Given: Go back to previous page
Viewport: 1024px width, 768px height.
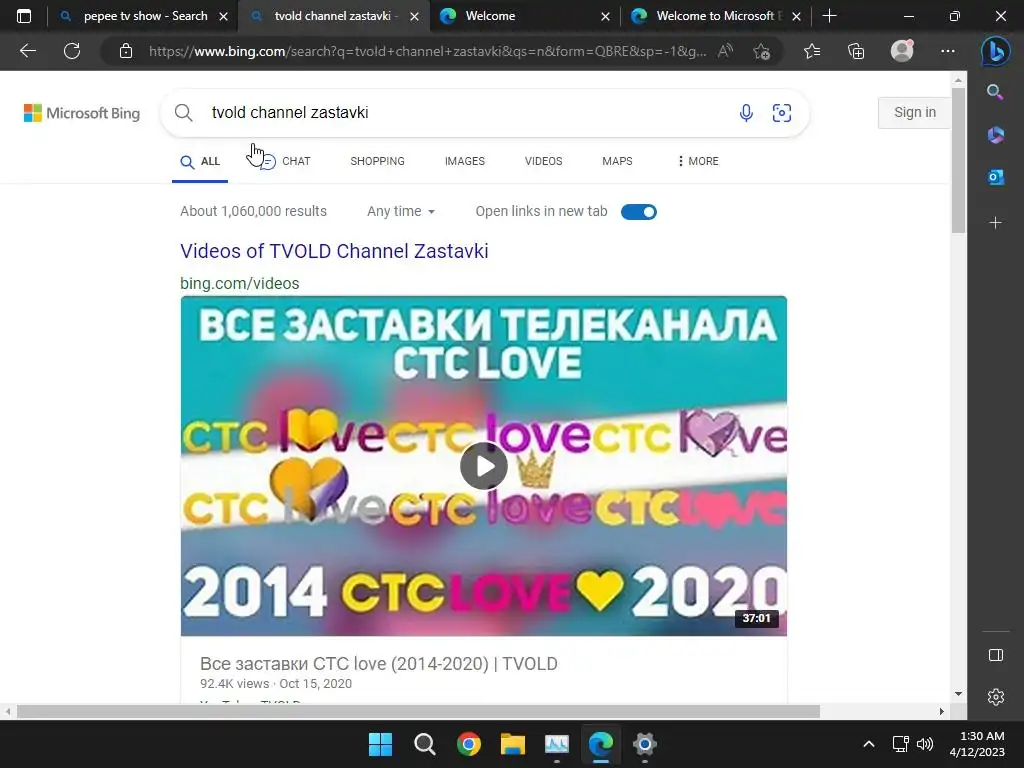Looking at the screenshot, I should [28, 51].
